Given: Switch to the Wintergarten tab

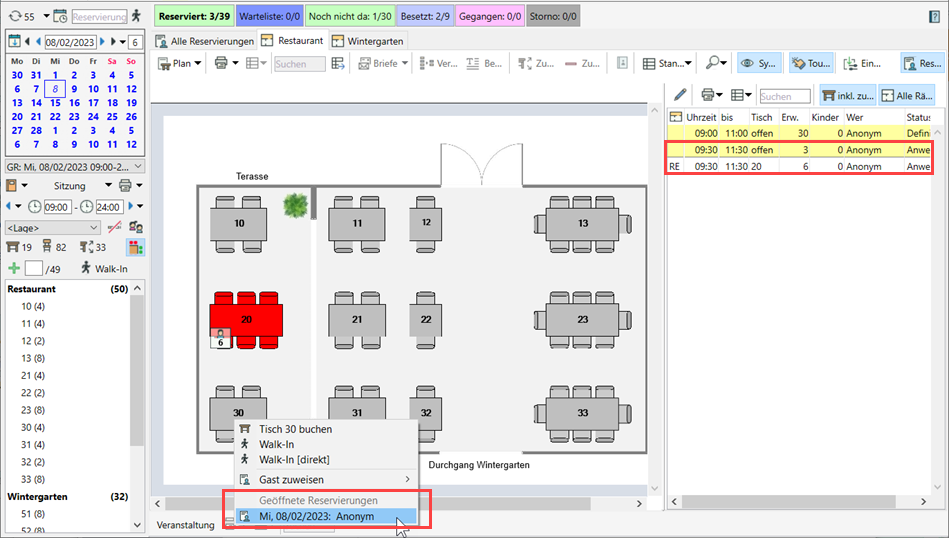Looking at the screenshot, I should point(369,40).
